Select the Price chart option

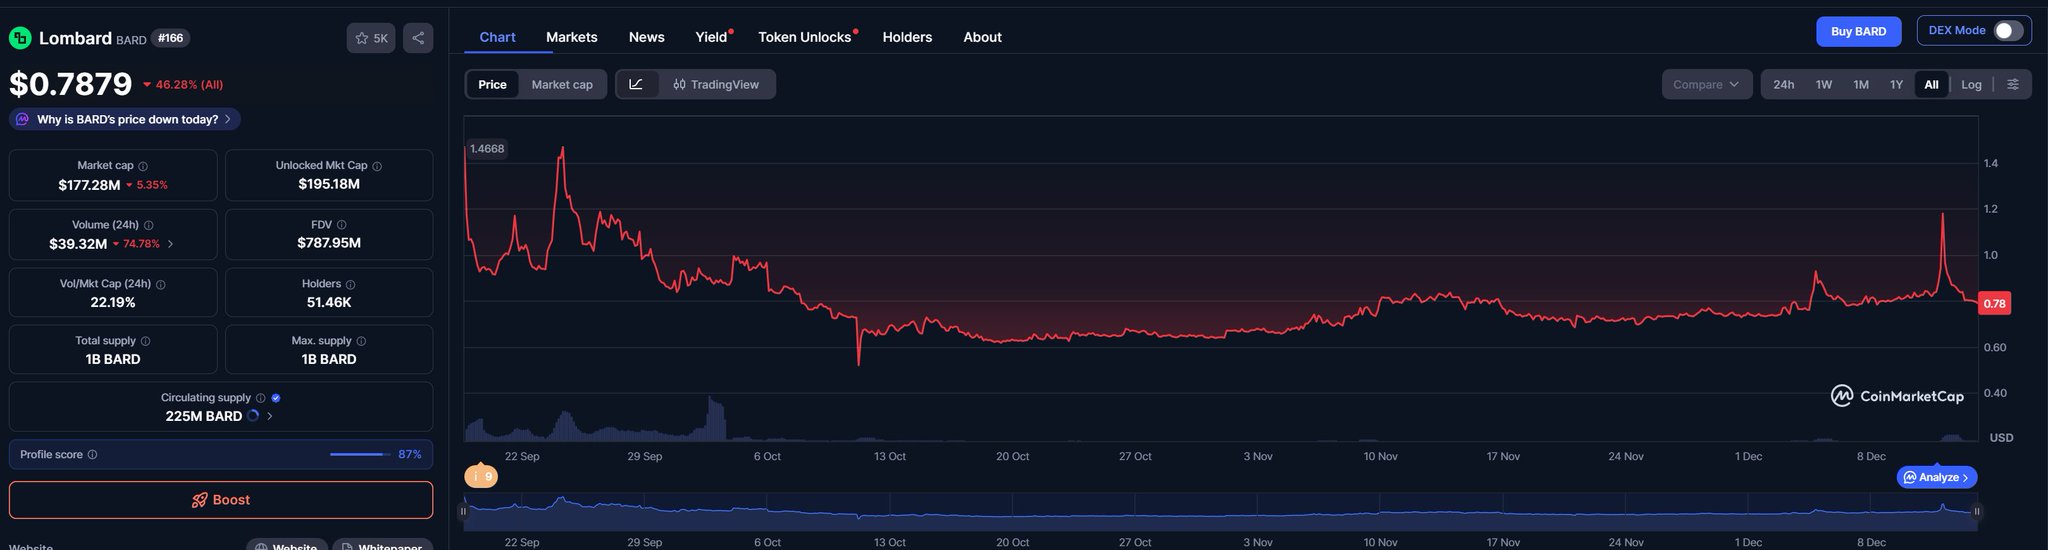tap(492, 84)
